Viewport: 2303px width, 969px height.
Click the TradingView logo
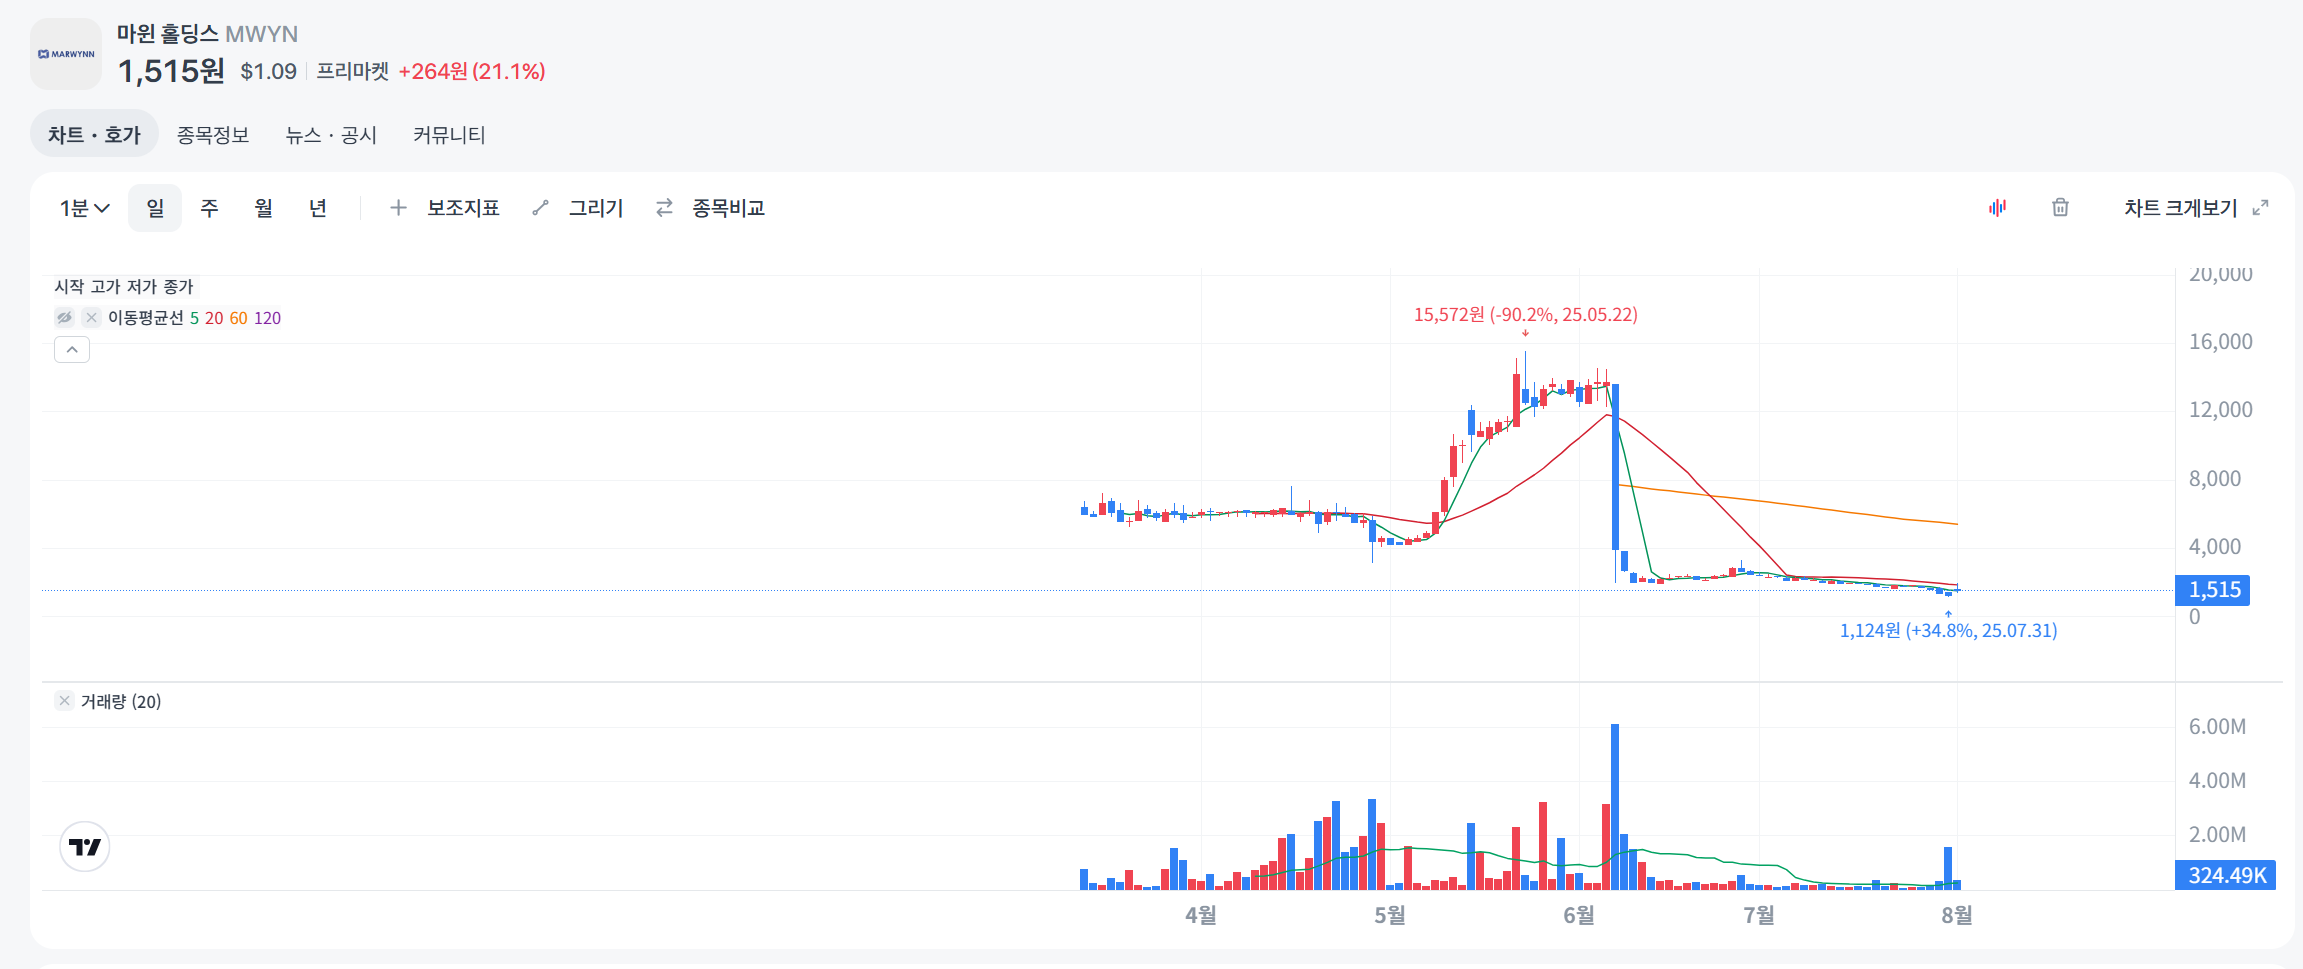pos(85,847)
